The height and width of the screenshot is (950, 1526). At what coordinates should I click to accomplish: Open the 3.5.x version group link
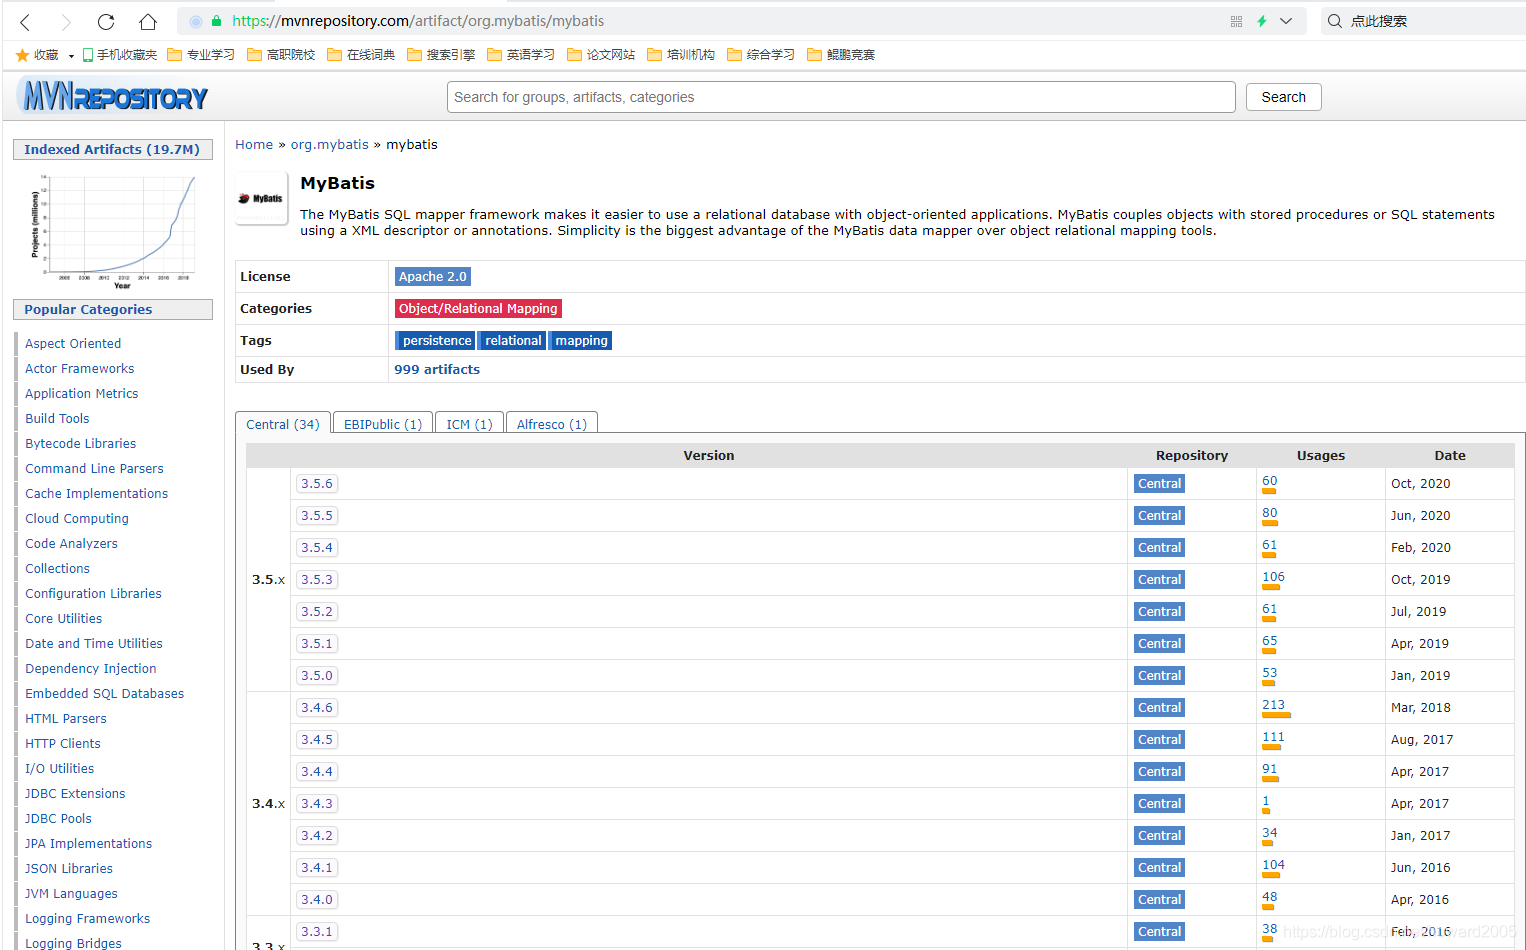[x=268, y=580]
